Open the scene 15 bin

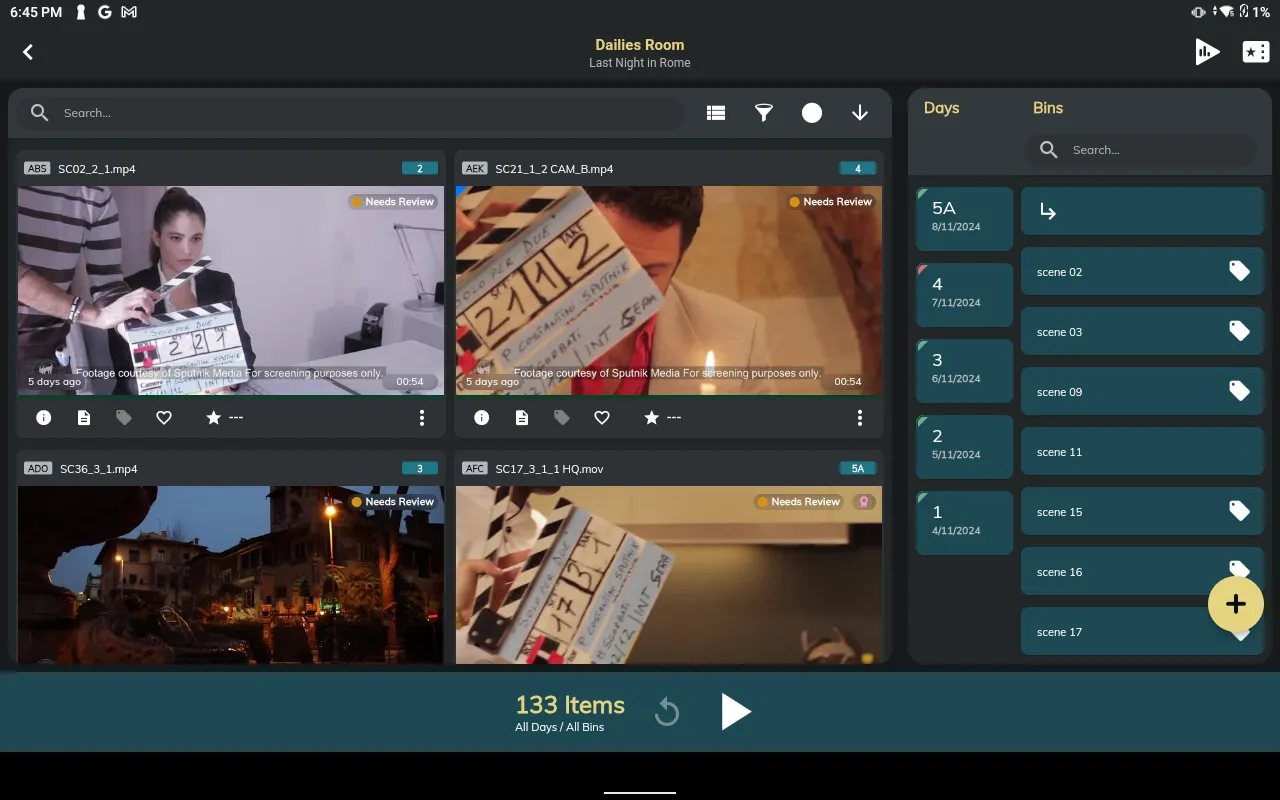[x=1142, y=512]
